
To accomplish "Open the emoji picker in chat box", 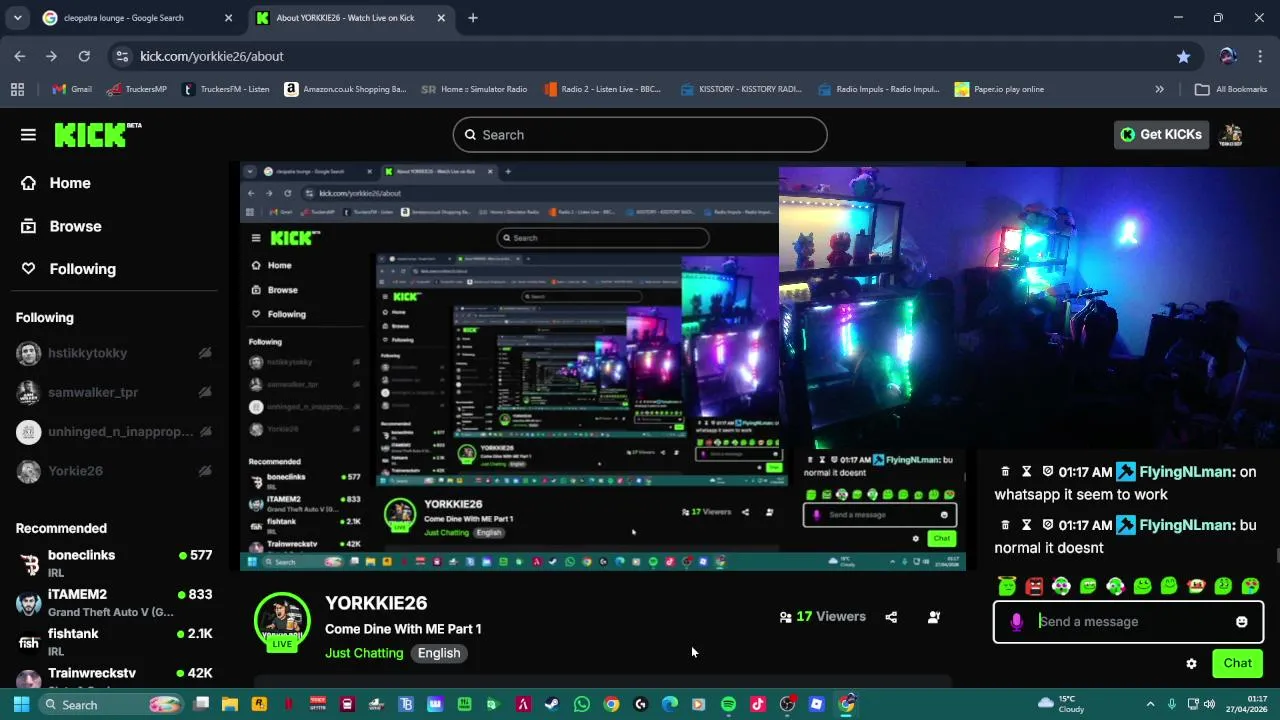I will 1241,621.
